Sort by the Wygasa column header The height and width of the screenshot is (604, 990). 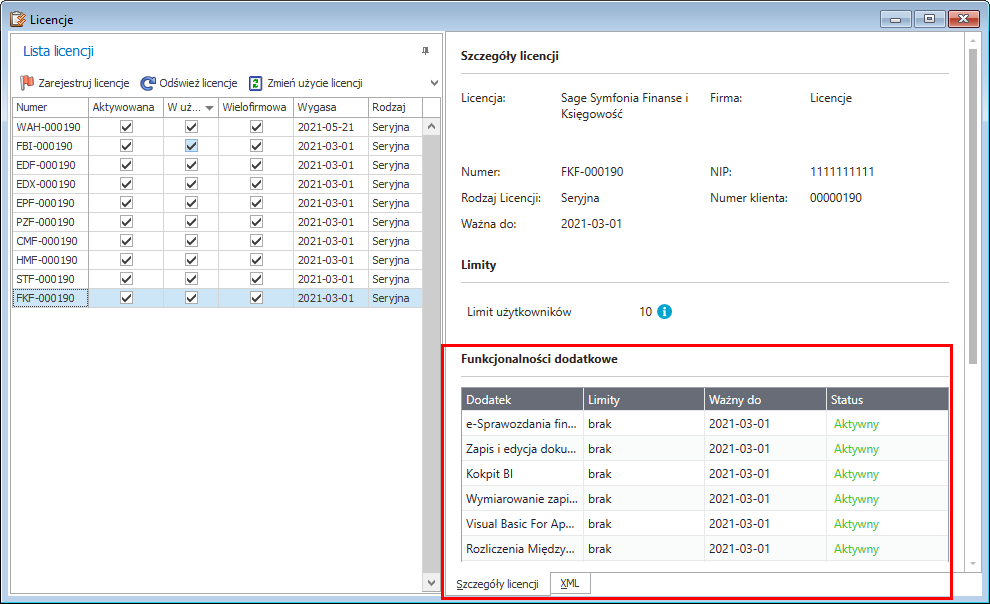pyautogui.click(x=331, y=107)
